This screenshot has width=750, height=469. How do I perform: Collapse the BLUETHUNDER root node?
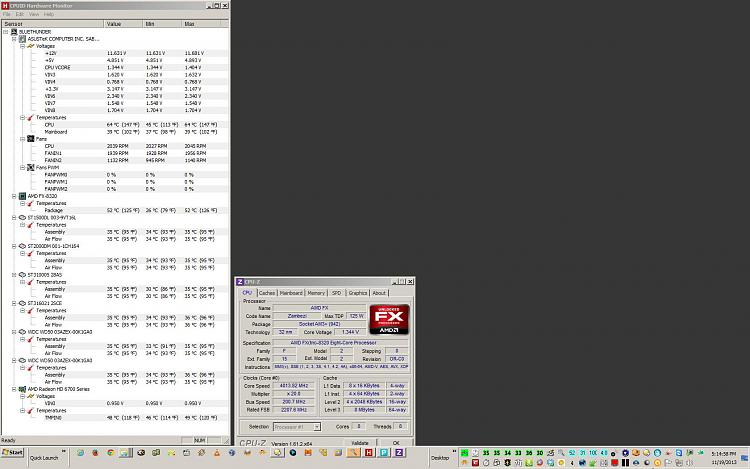pos(6,32)
